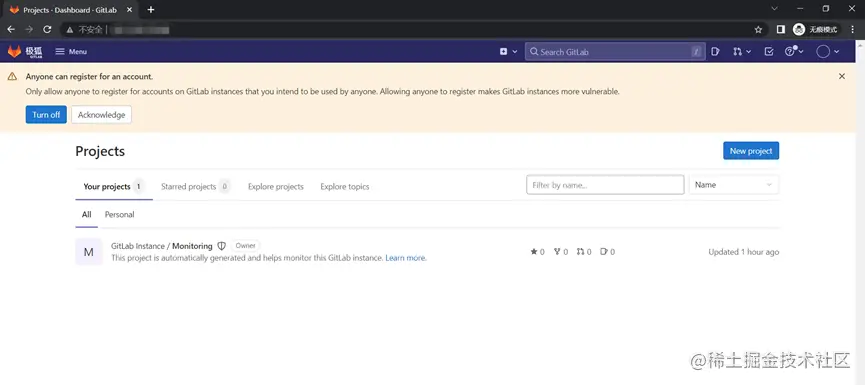Open the user avatar menu
Screen dimensions: 865x385
[827, 52]
